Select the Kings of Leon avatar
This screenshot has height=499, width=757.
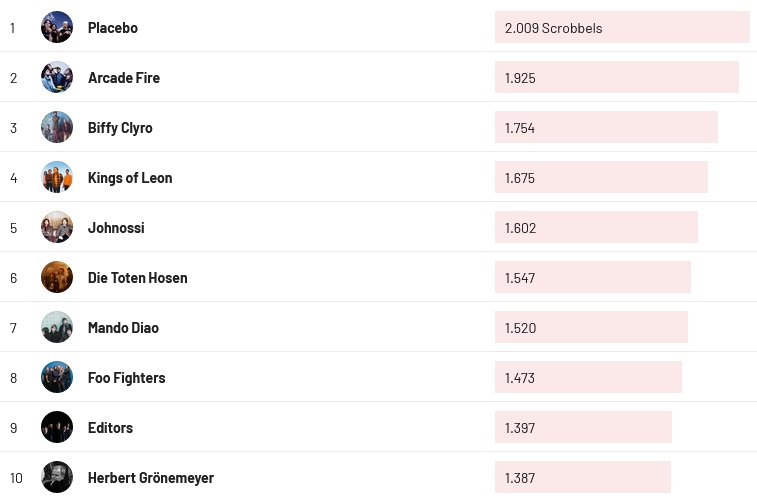tap(57, 177)
